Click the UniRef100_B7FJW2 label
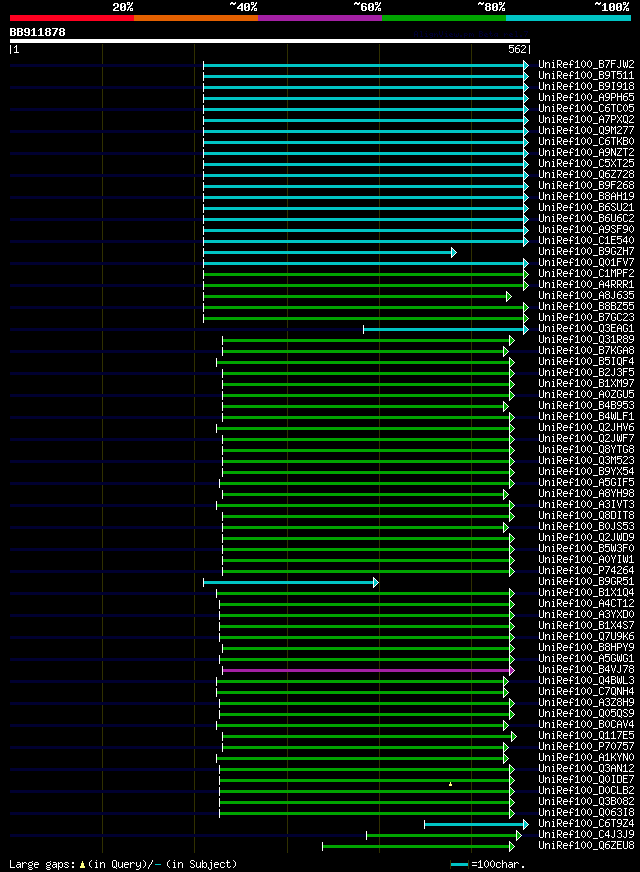The image size is (640, 872). pyautogui.click(x=586, y=65)
